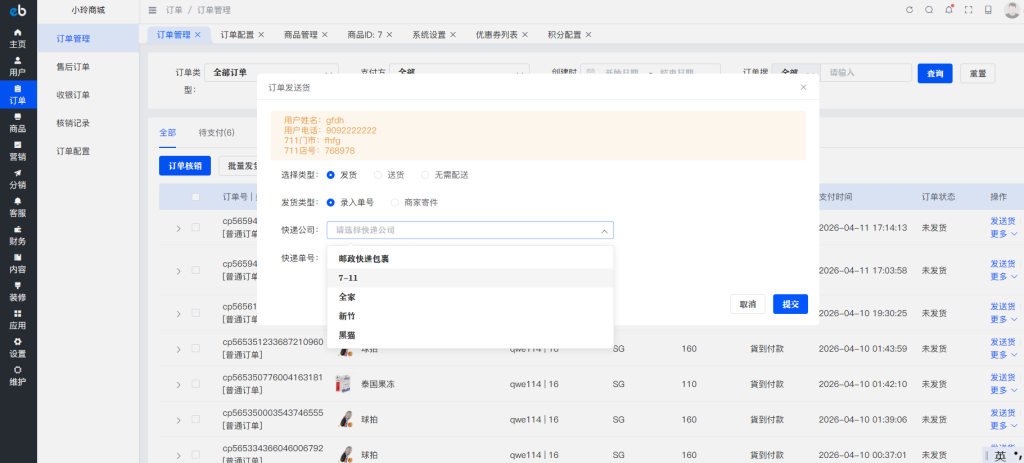The height and width of the screenshot is (463, 1024).
Task: Open 更多 menu for the 17:14:13 order
Action: (x=1004, y=234)
